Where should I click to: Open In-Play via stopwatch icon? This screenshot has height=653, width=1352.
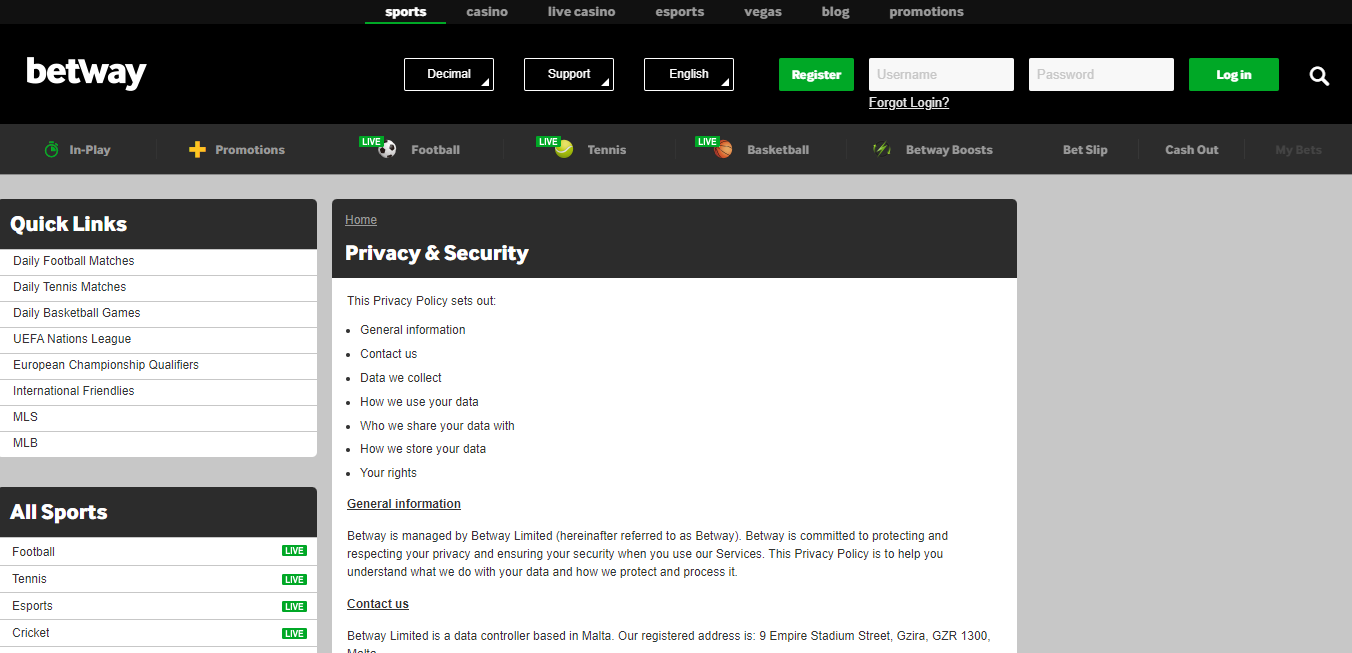coord(52,149)
